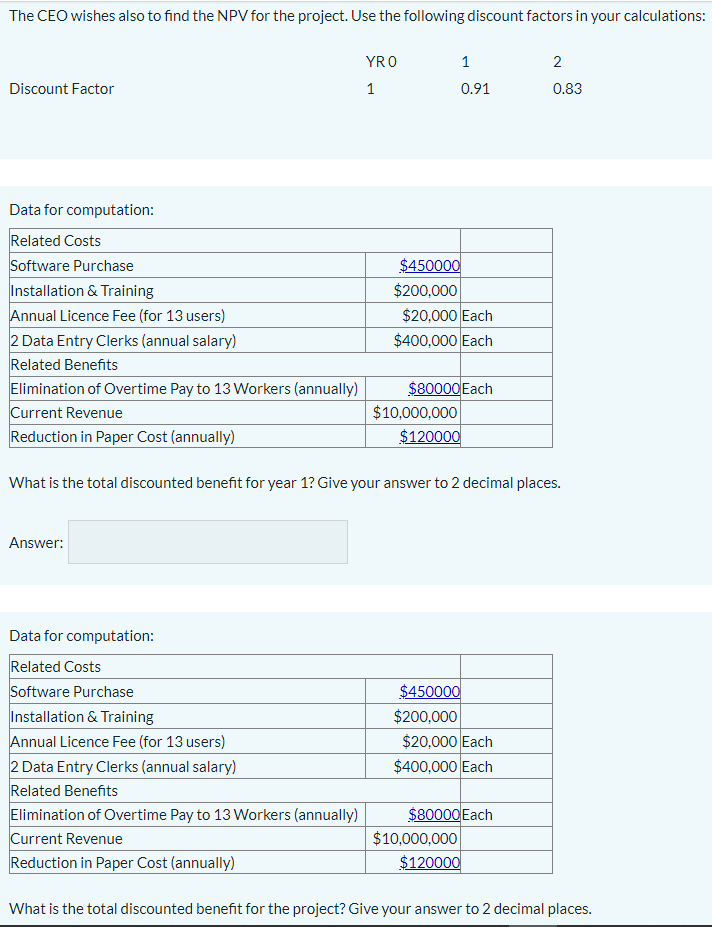Screen dimensions: 712x927
Task: Click 'Related Benefits' heading in first table
Action: click(64, 365)
